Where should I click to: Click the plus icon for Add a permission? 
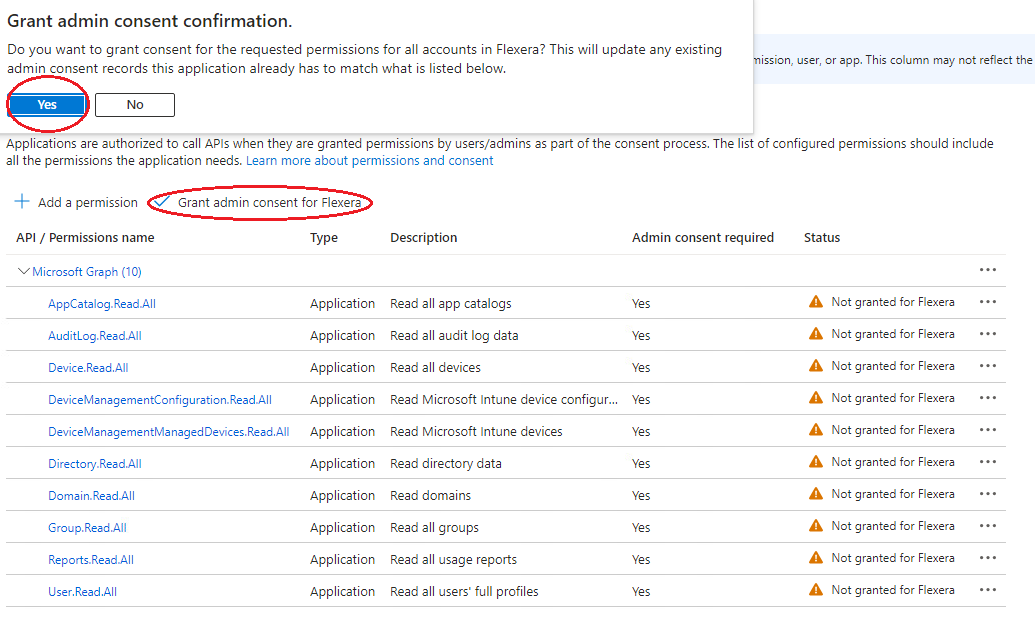point(22,201)
